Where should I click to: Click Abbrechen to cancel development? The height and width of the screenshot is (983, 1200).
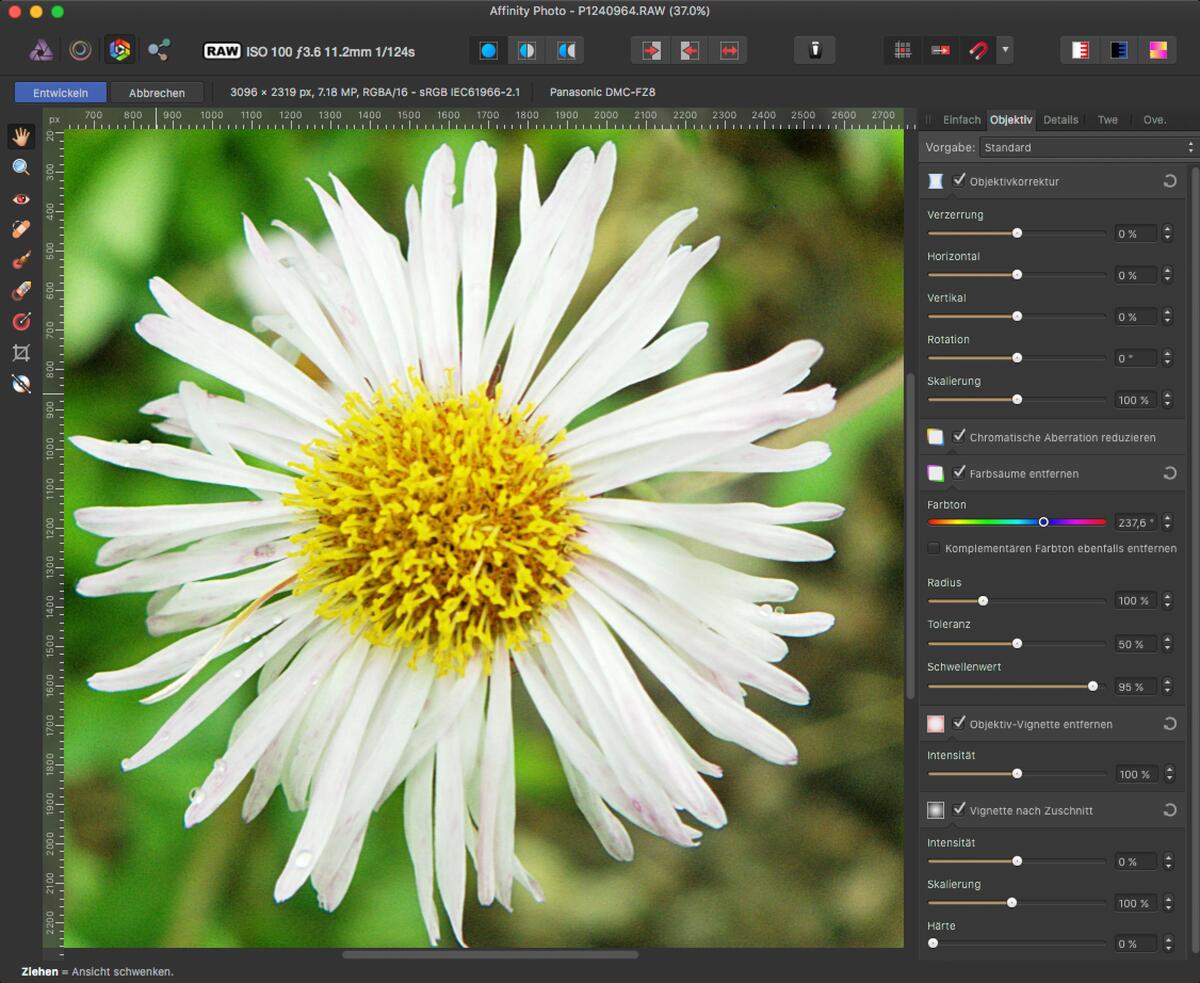pos(156,92)
